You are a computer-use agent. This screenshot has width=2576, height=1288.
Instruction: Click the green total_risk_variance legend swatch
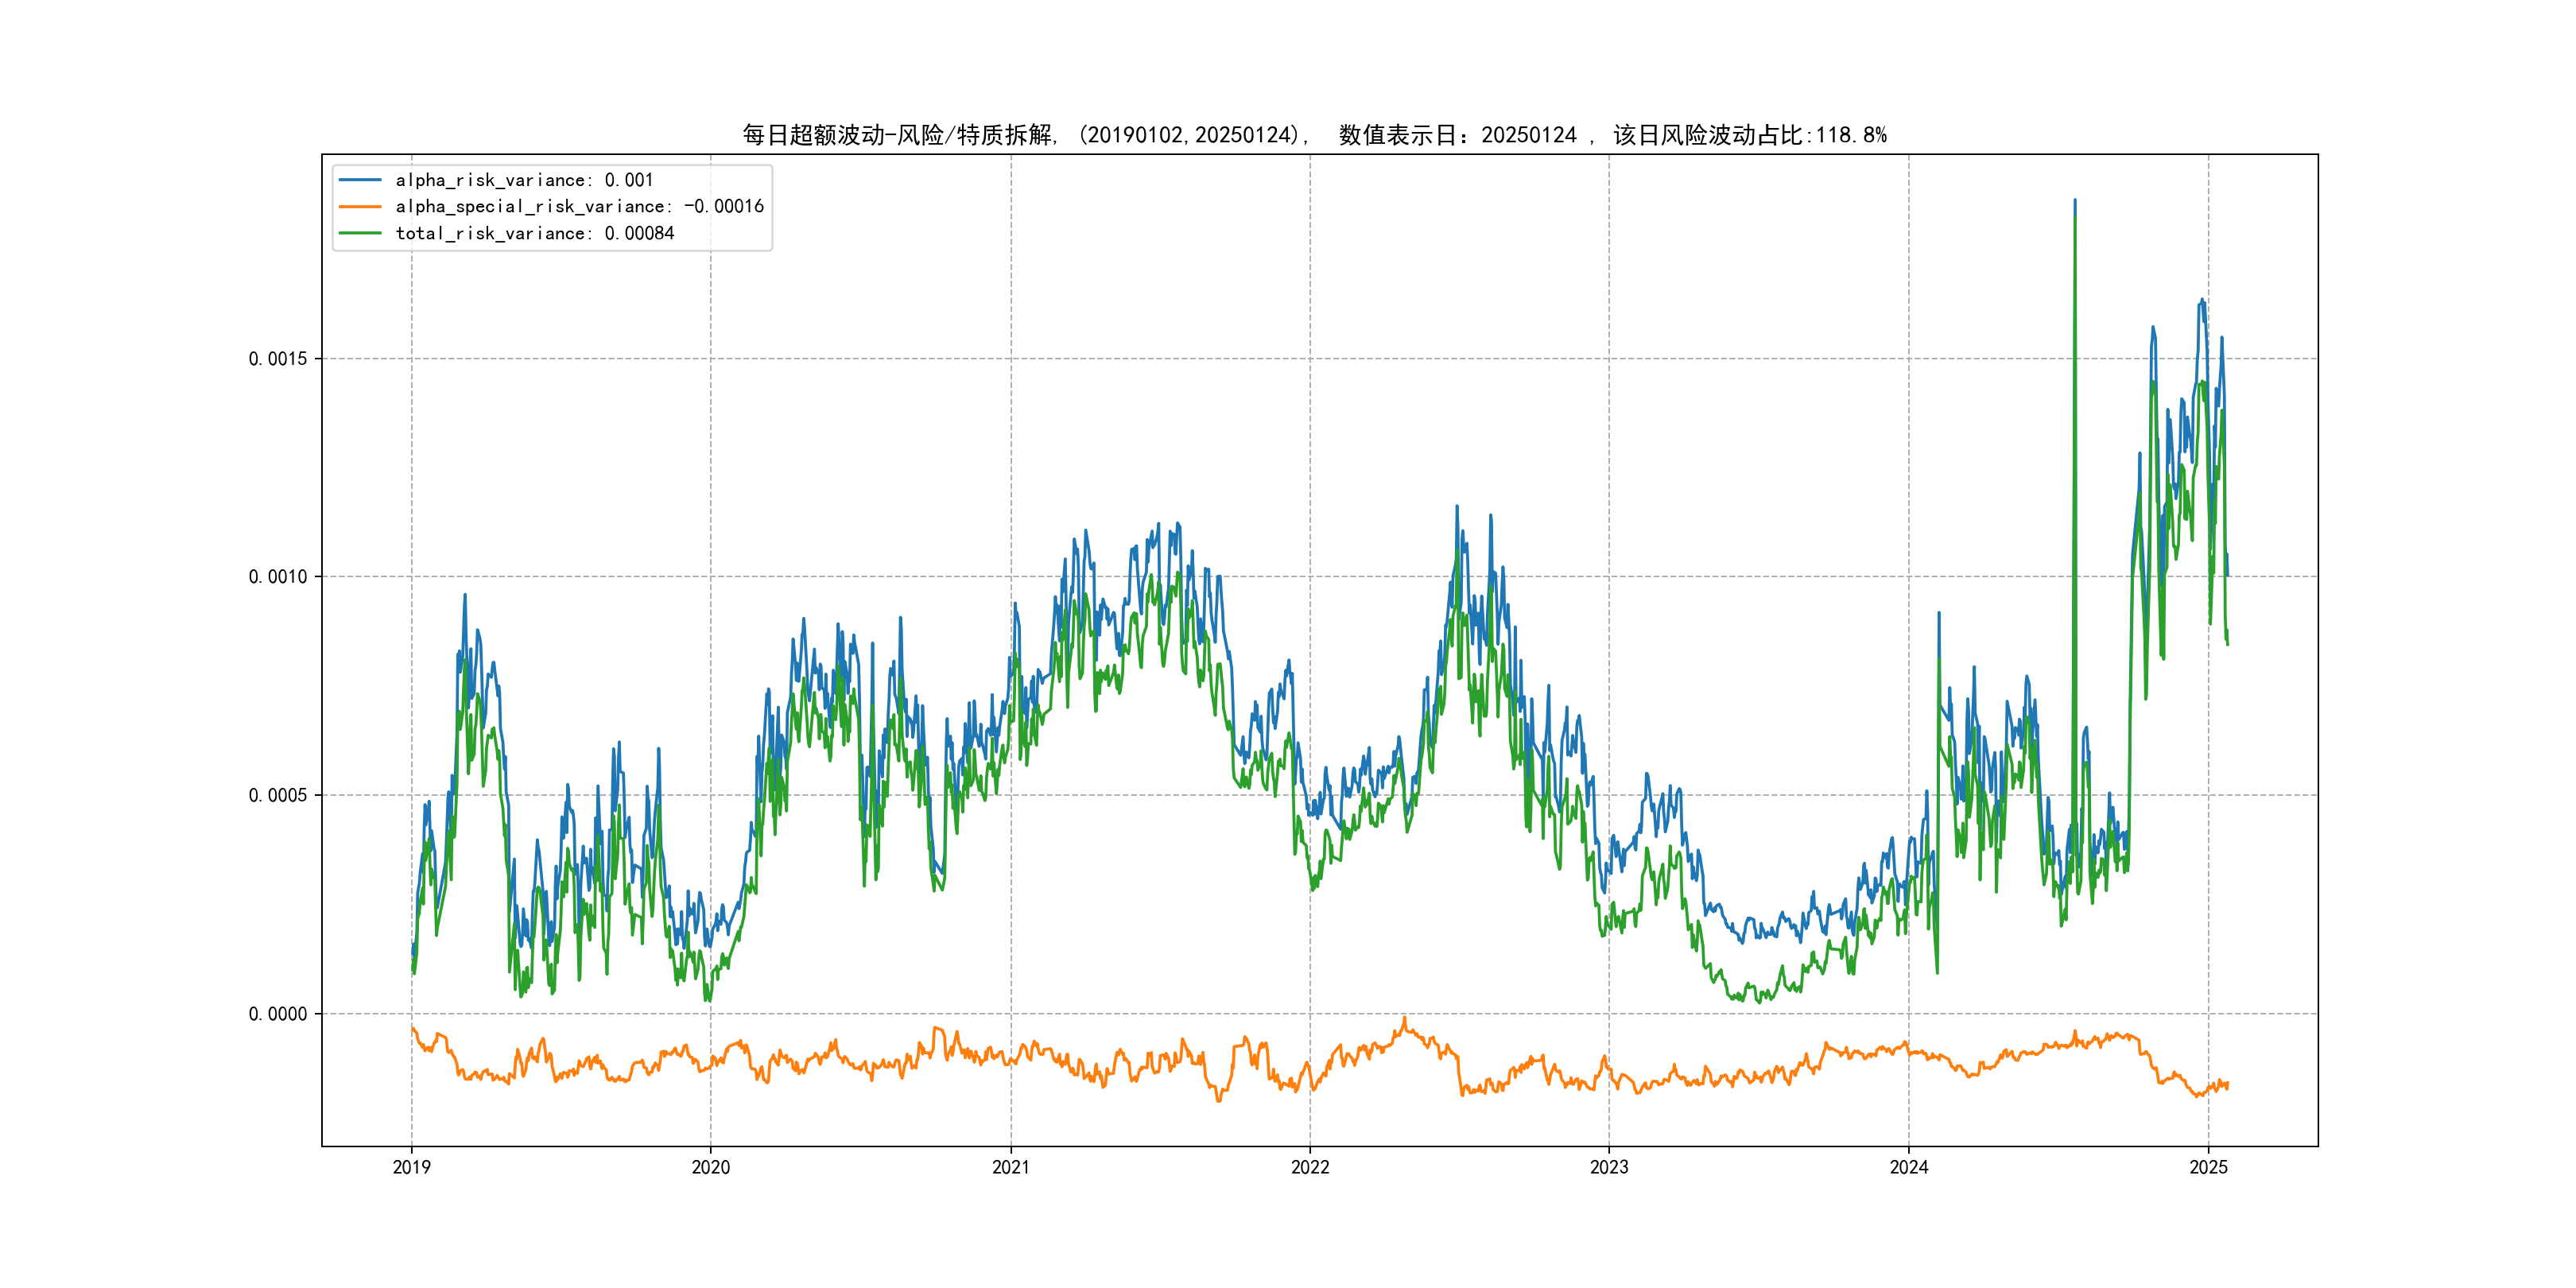pyautogui.click(x=360, y=233)
